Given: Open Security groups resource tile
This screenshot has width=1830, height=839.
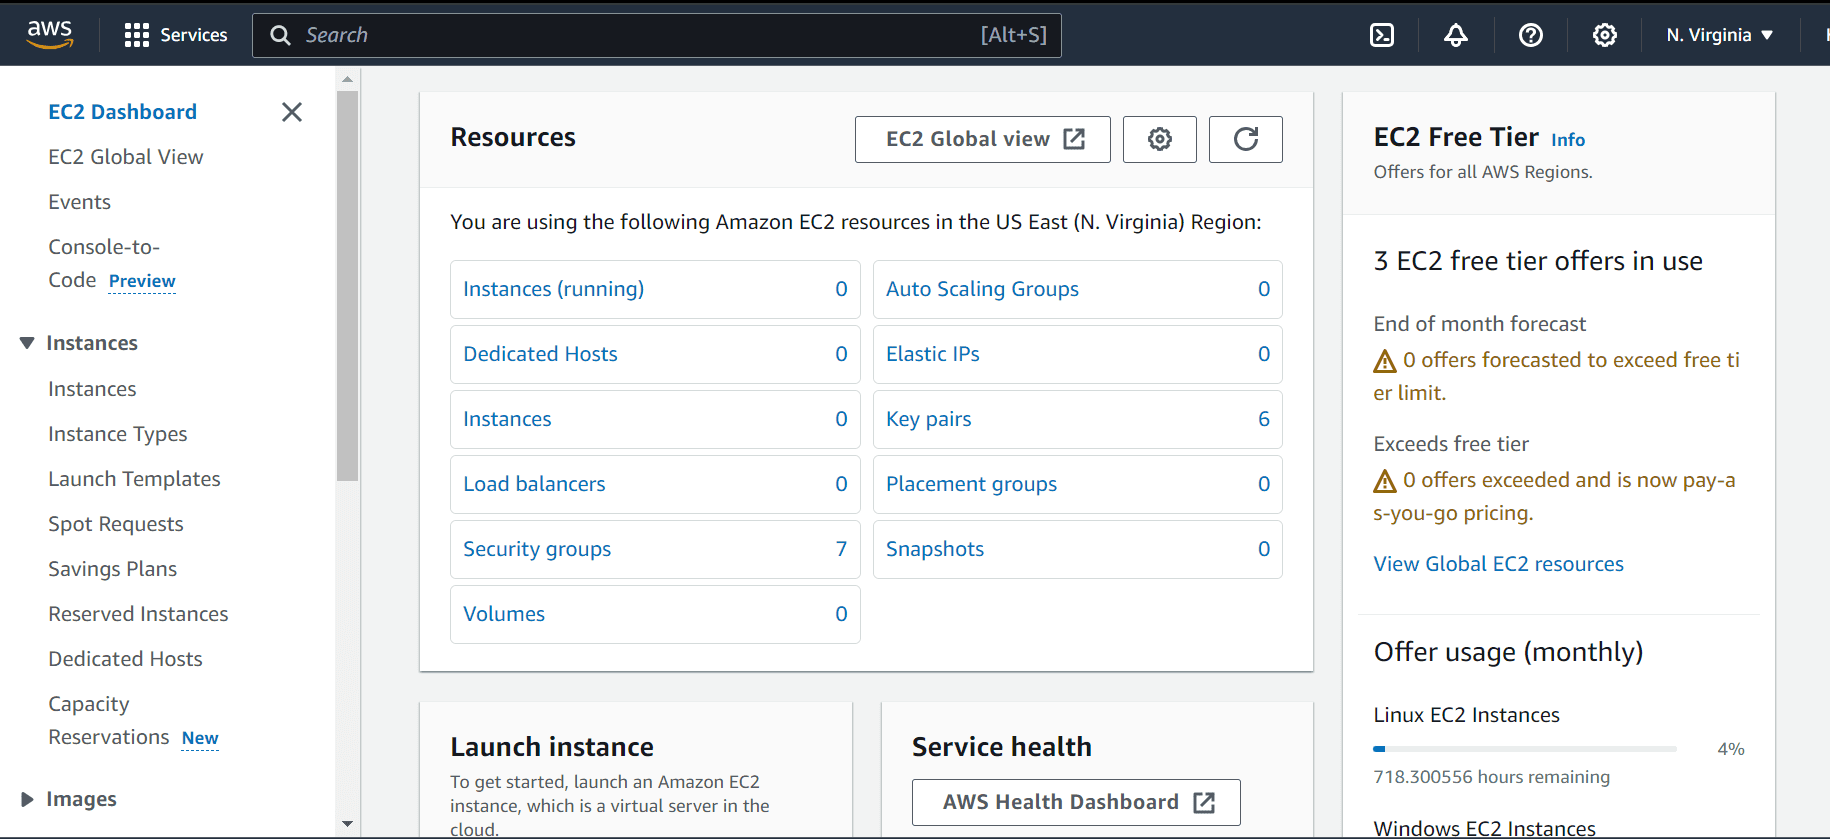Looking at the screenshot, I should pyautogui.click(x=655, y=549).
